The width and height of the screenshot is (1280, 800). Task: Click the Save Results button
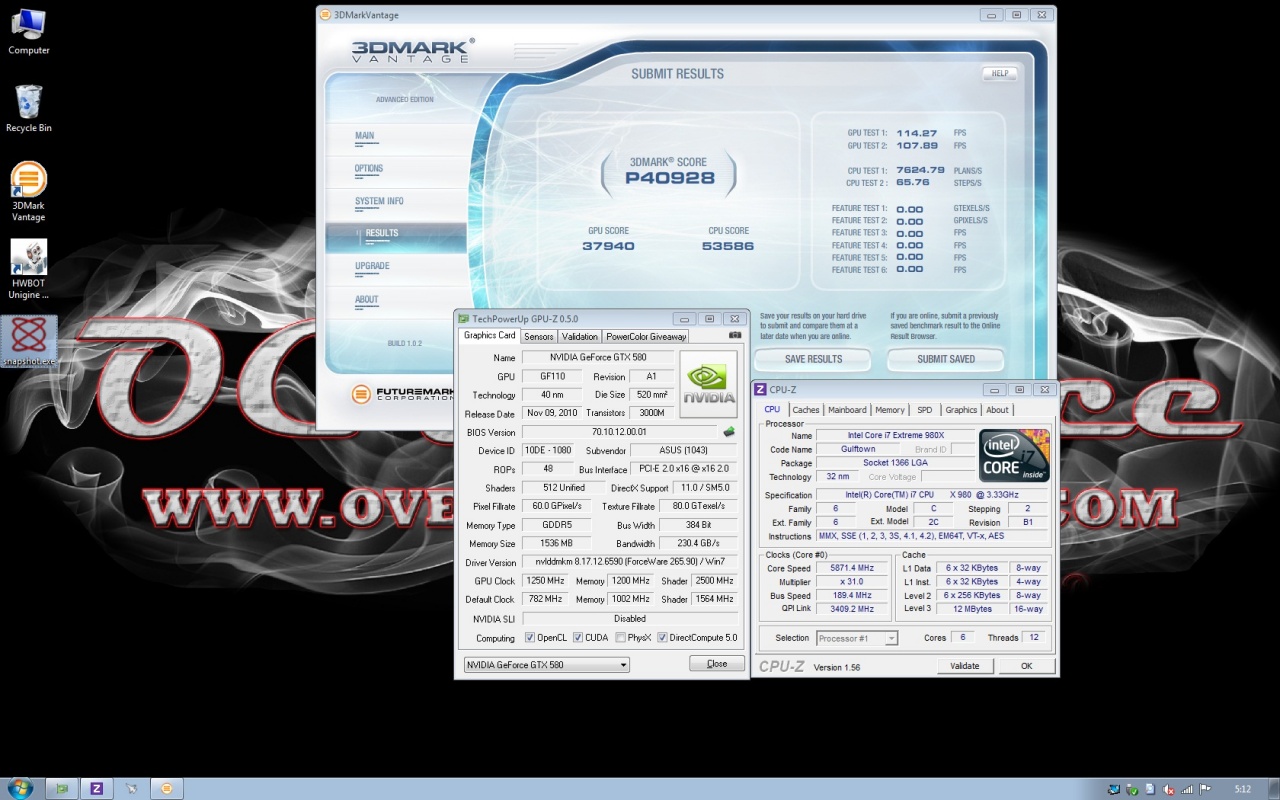click(812, 359)
